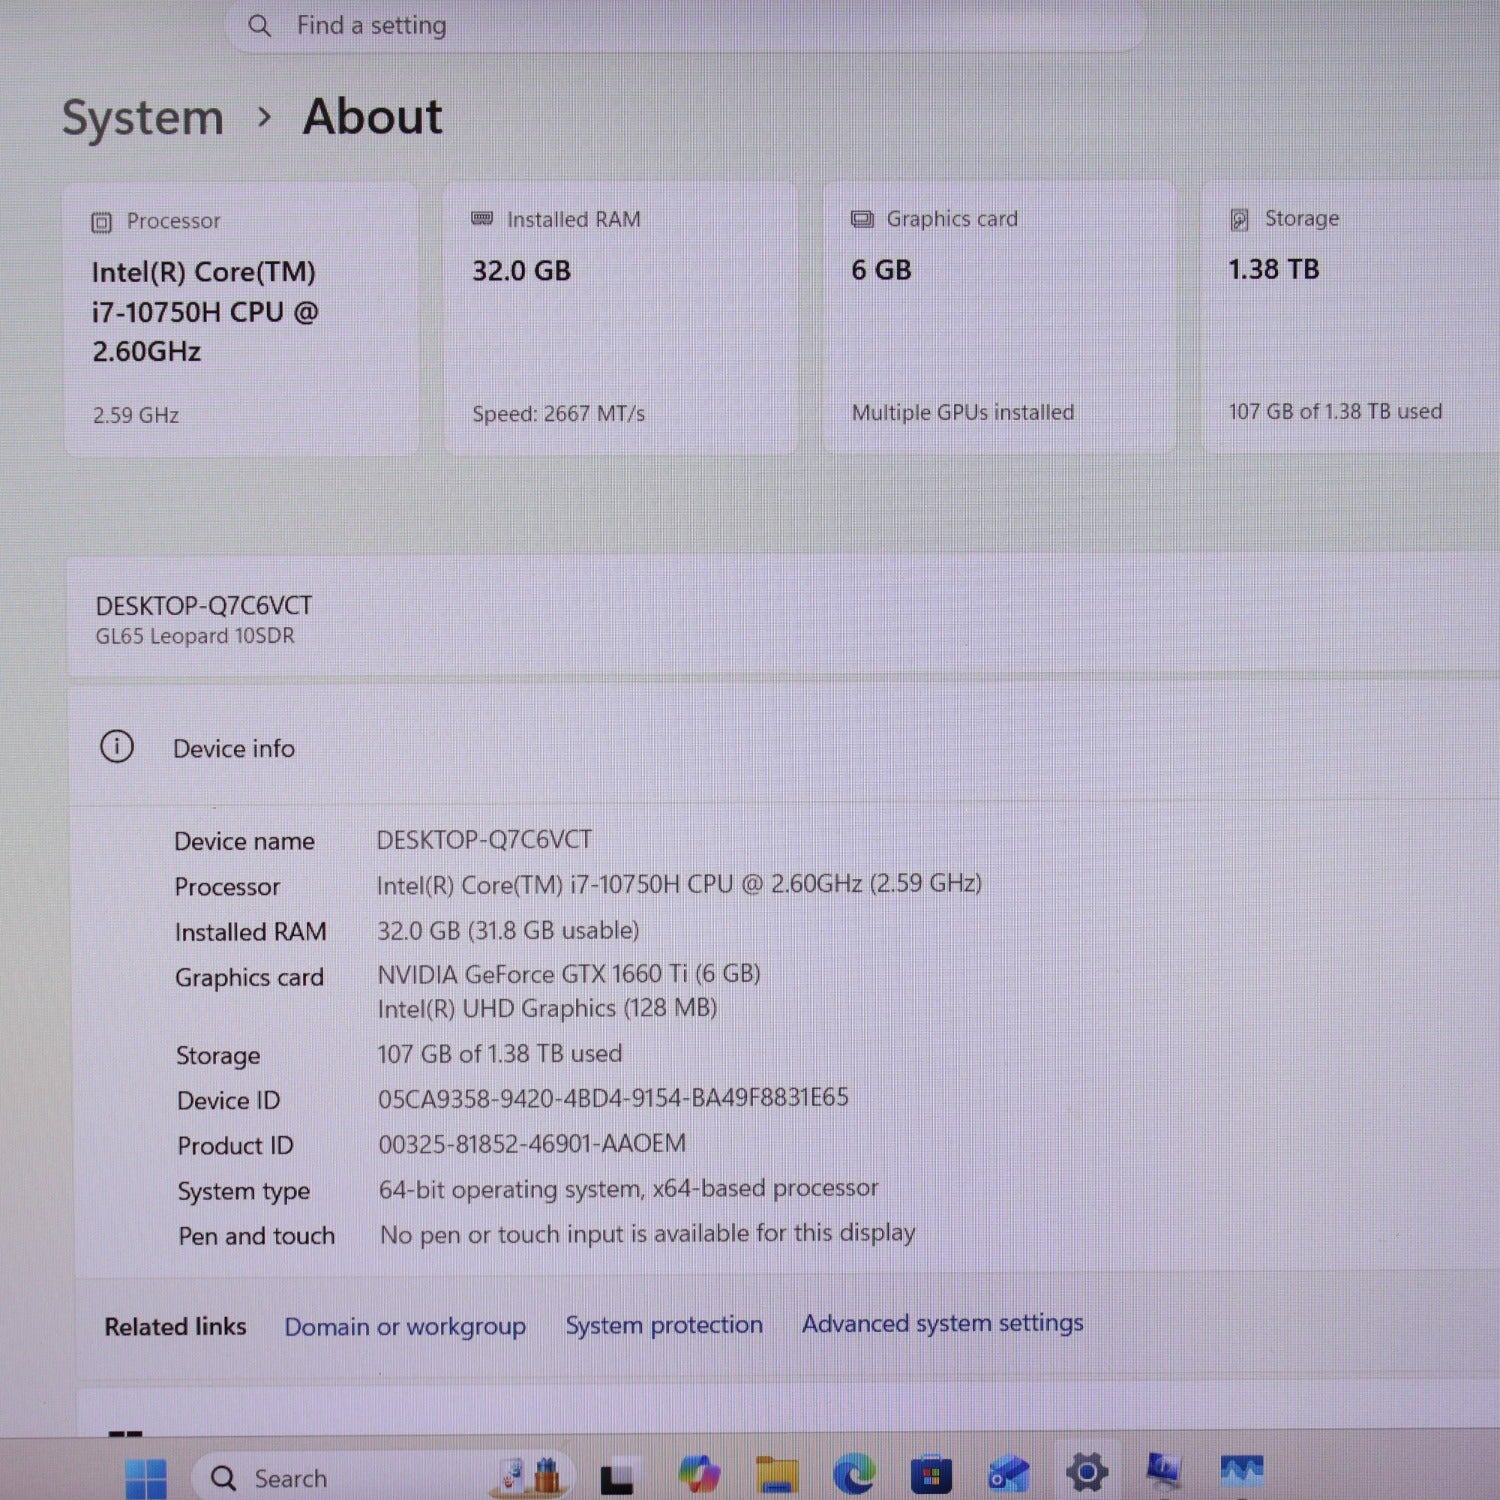Viewport: 1500px width, 1500px height.
Task: Click the Graphics card icon
Action: (862, 218)
